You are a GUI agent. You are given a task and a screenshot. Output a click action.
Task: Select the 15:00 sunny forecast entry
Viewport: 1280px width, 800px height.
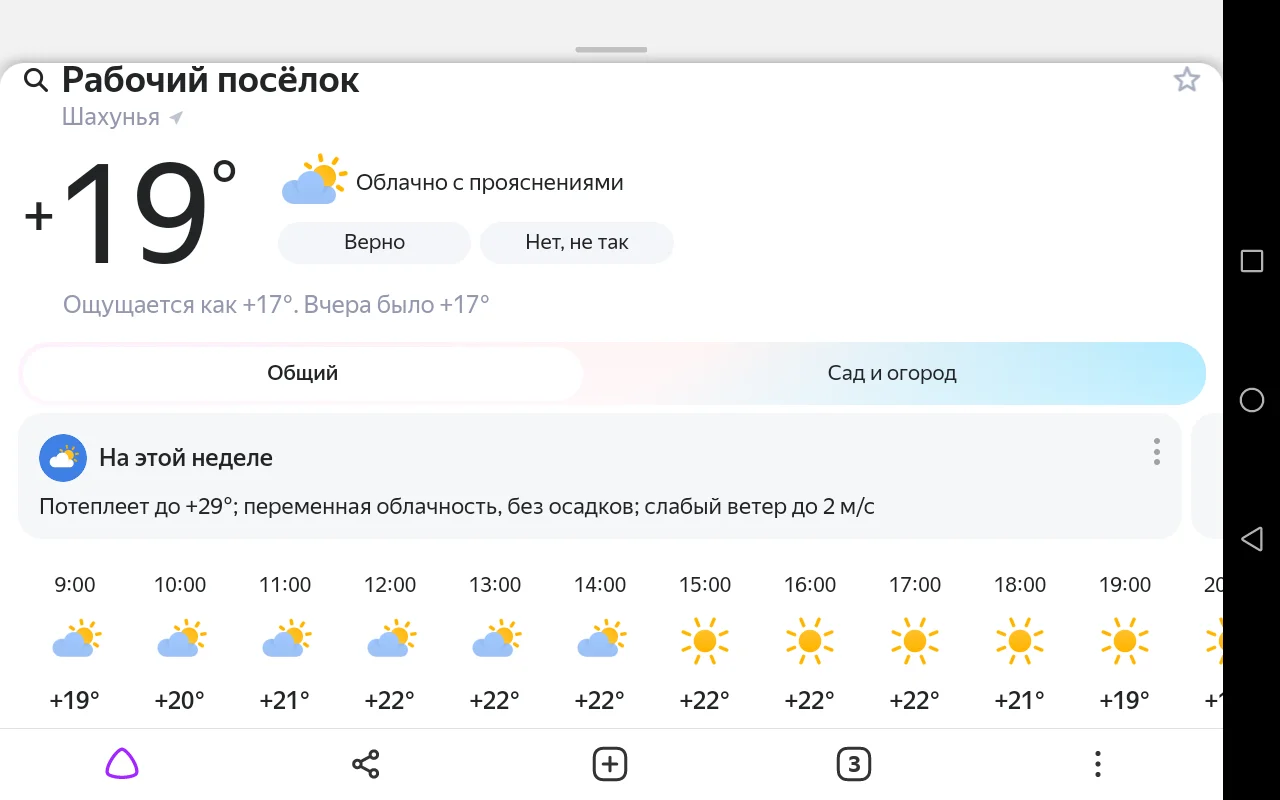click(705, 641)
